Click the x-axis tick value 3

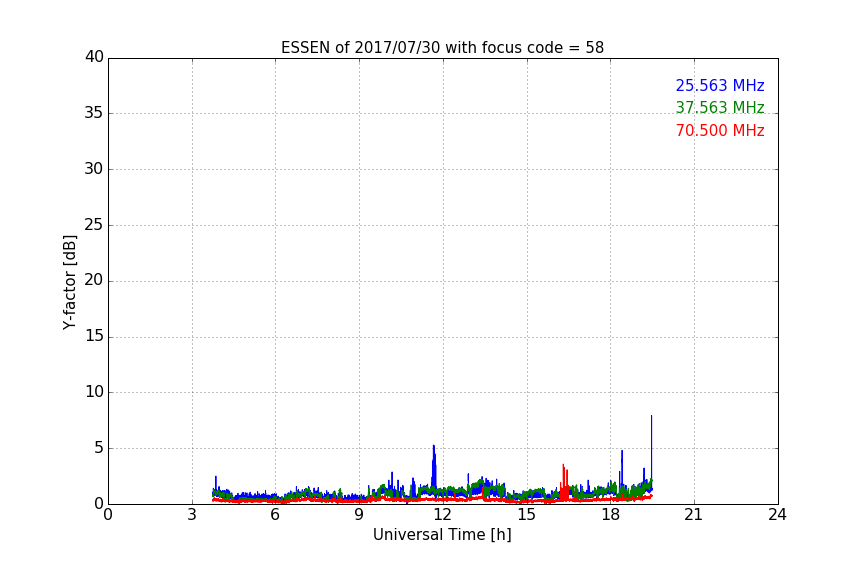(x=192, y=515)
